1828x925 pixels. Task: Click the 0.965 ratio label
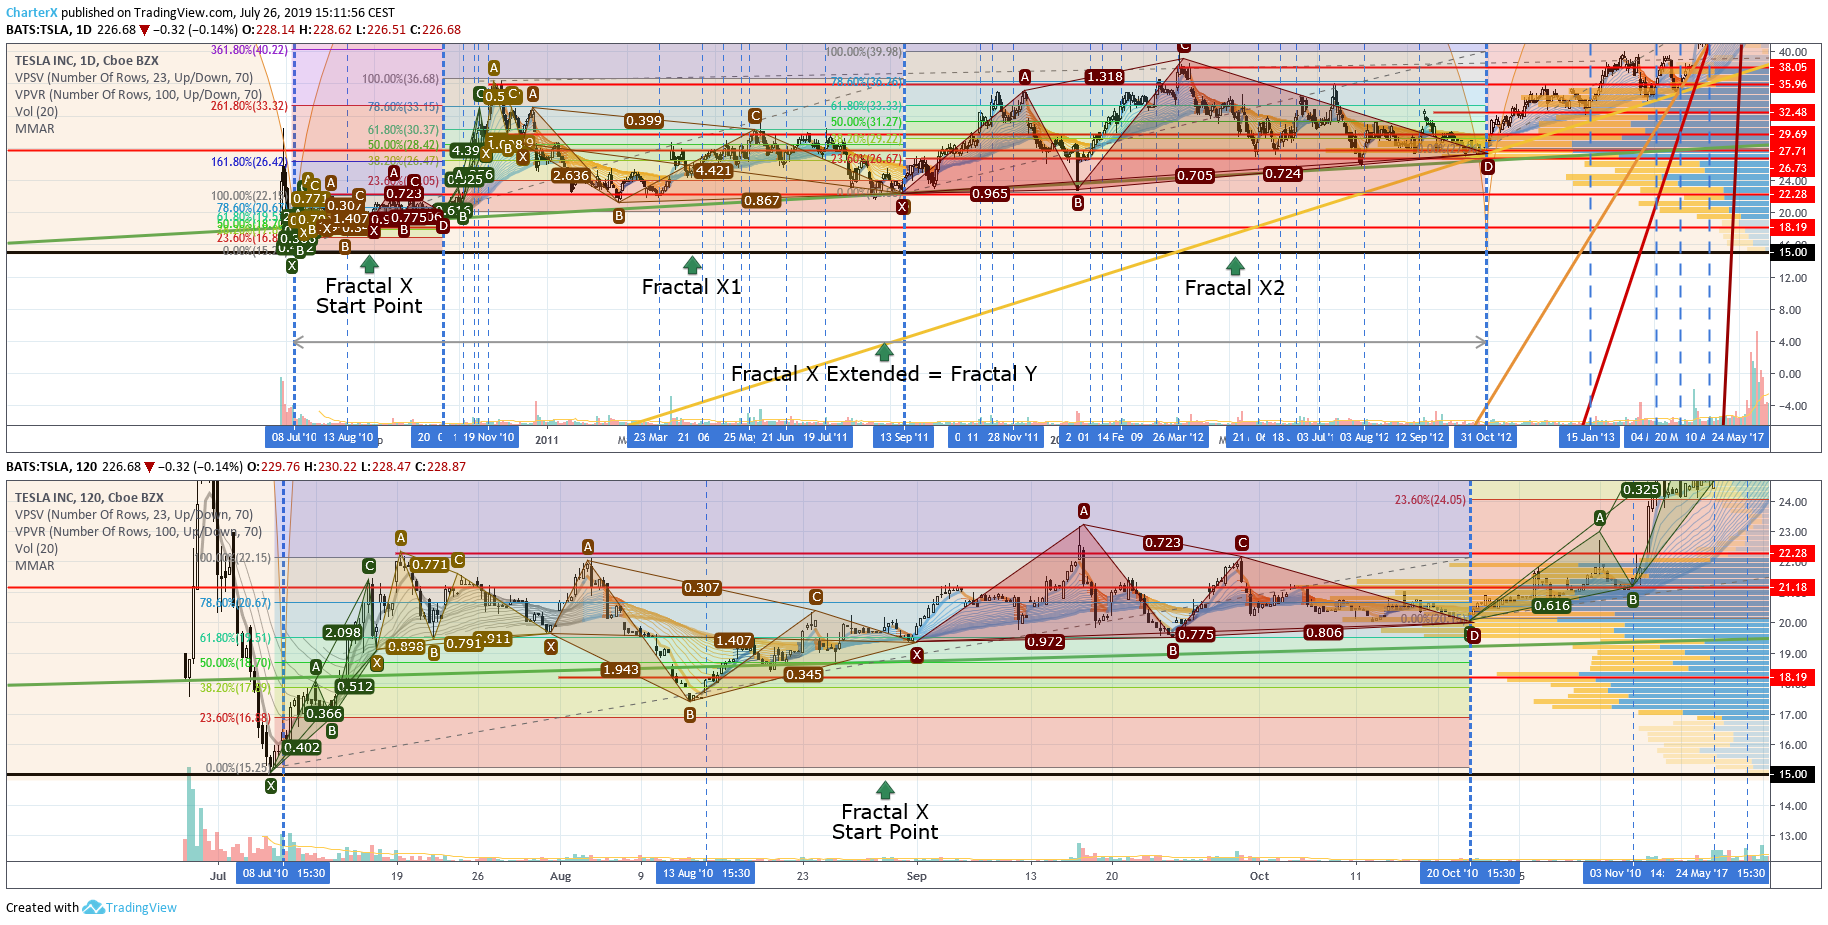[x=990, y=194]
